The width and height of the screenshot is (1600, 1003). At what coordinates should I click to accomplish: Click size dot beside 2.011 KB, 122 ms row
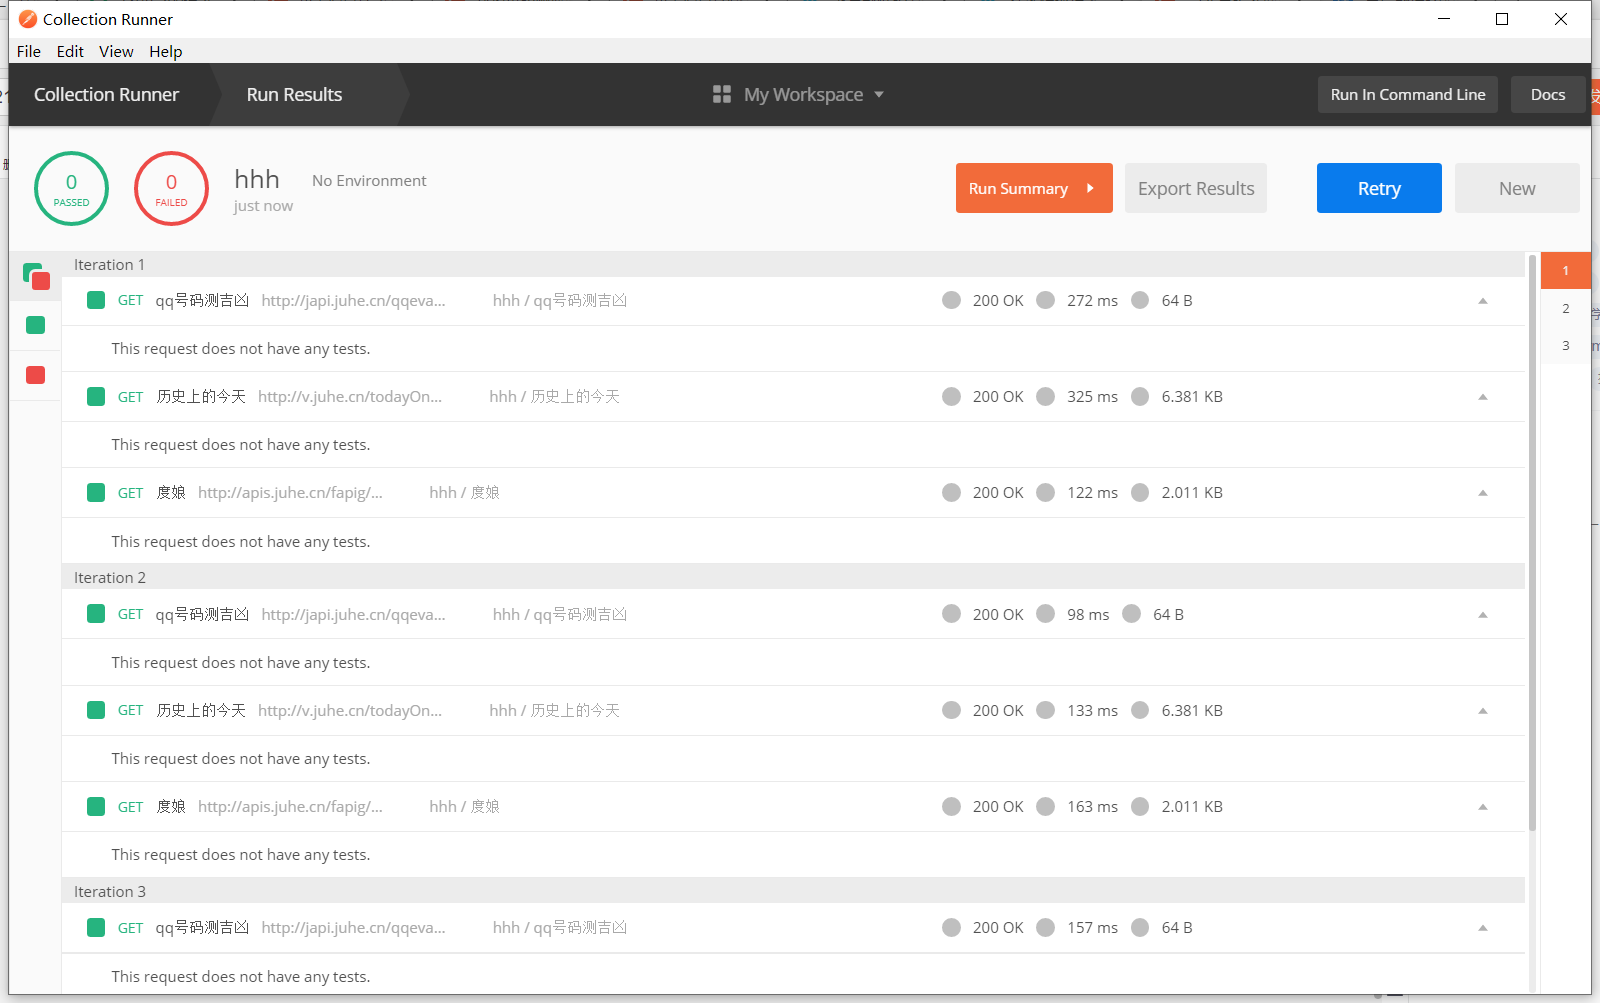[1140, 492]
